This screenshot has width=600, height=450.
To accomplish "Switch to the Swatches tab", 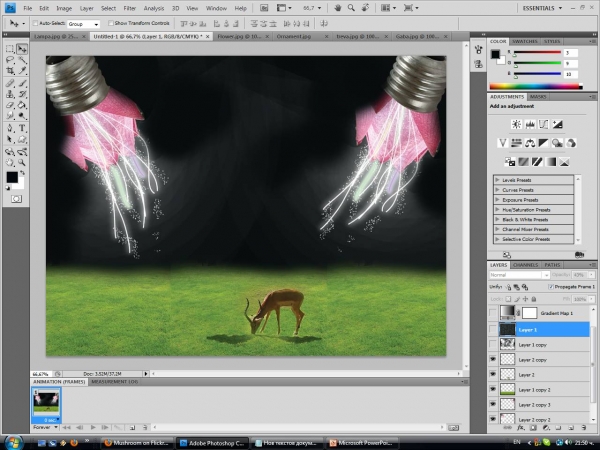I will tap(525, 41).
